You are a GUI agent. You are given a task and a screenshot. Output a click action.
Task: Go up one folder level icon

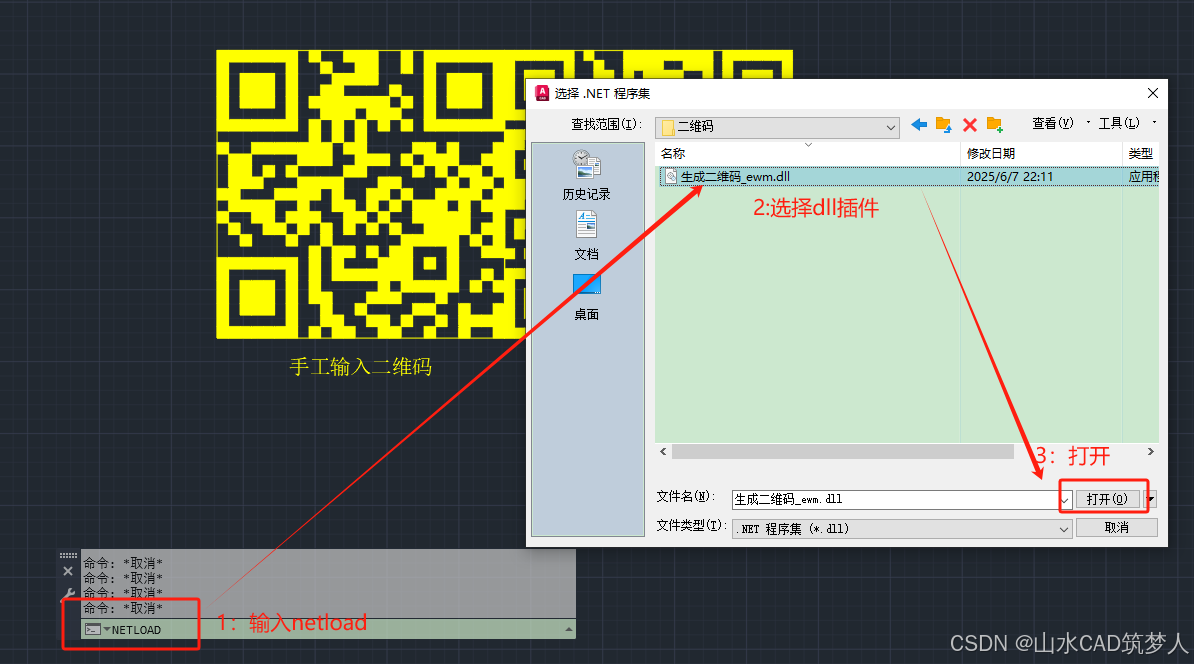[944, 125]
